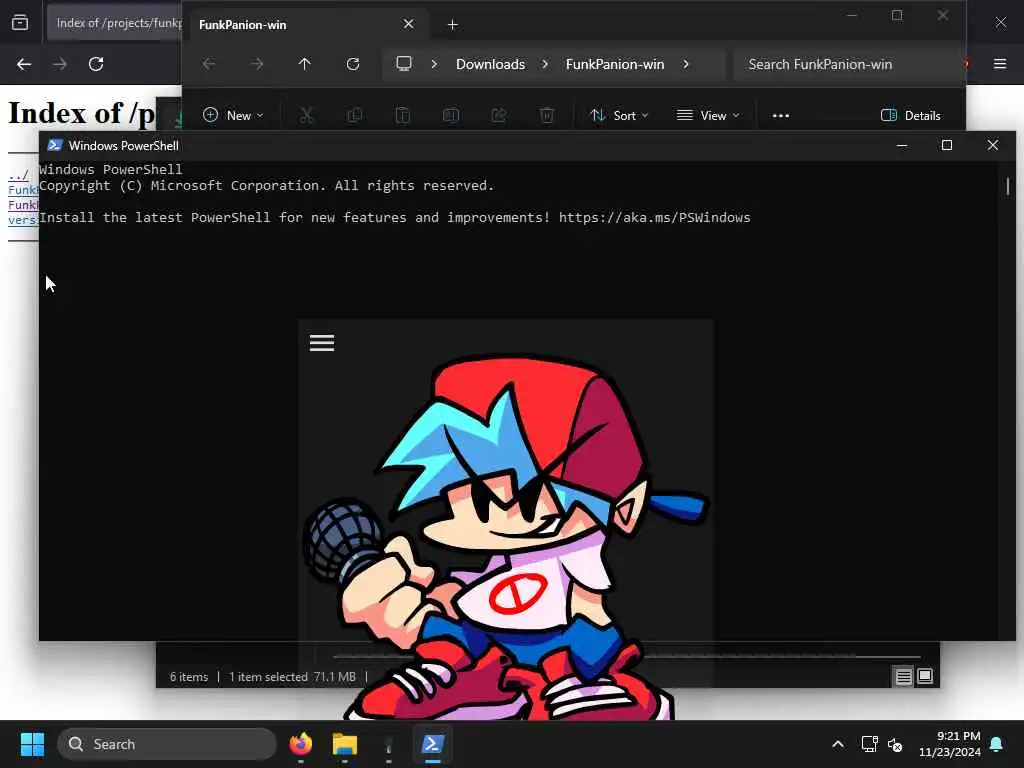Click the Delete trash icon in File Explorer
Screen dimensions: 1024x768
[x=547, y=116]
